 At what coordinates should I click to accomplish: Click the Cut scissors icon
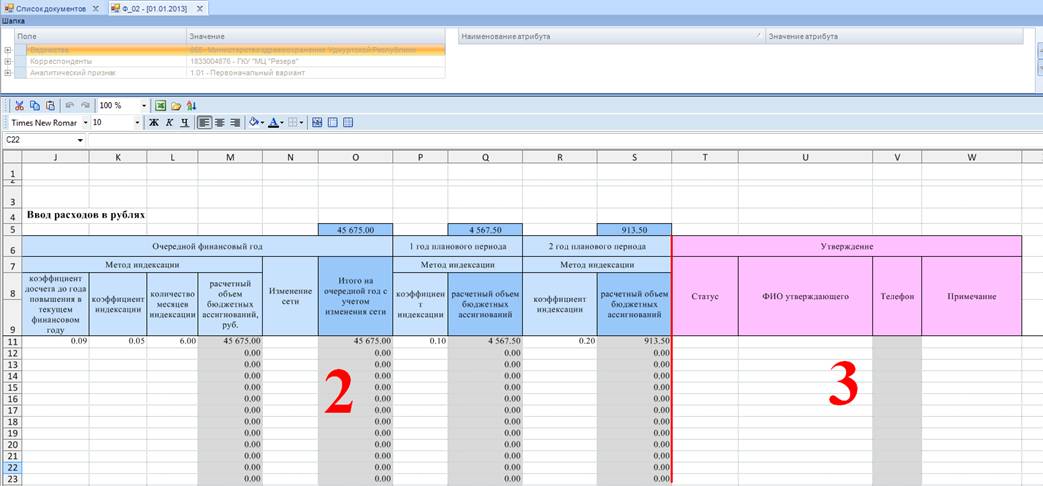(19, 105)
